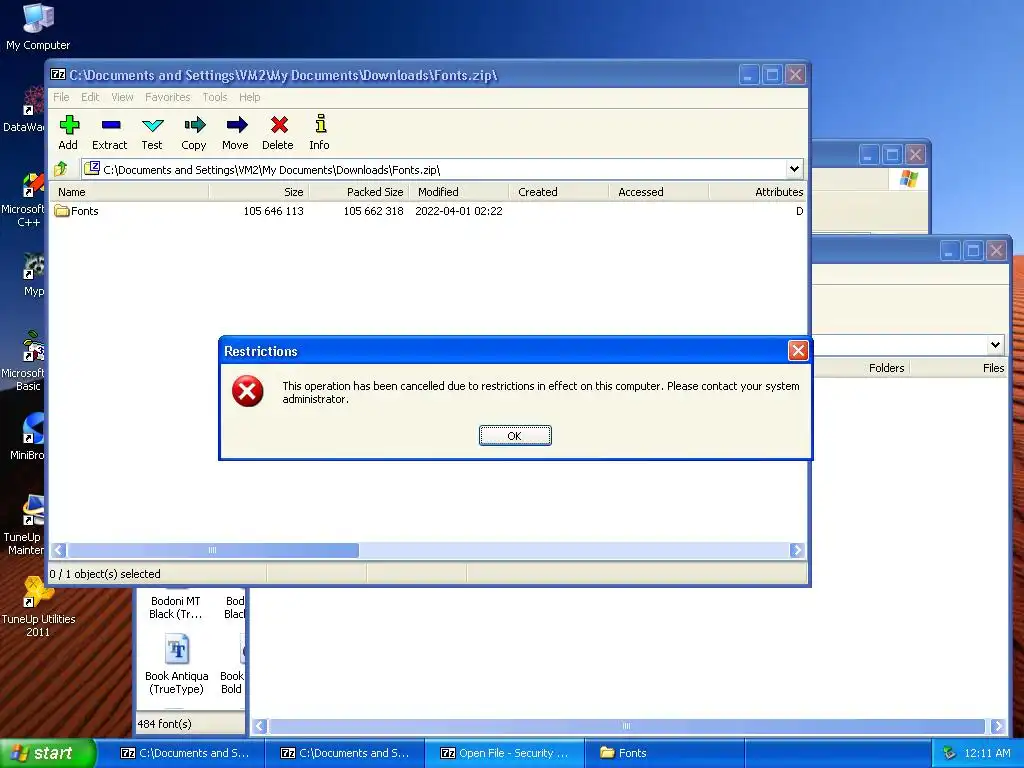This screenshot has height=768, width=1024.
Task: Open the View menu
Action: 122,97
